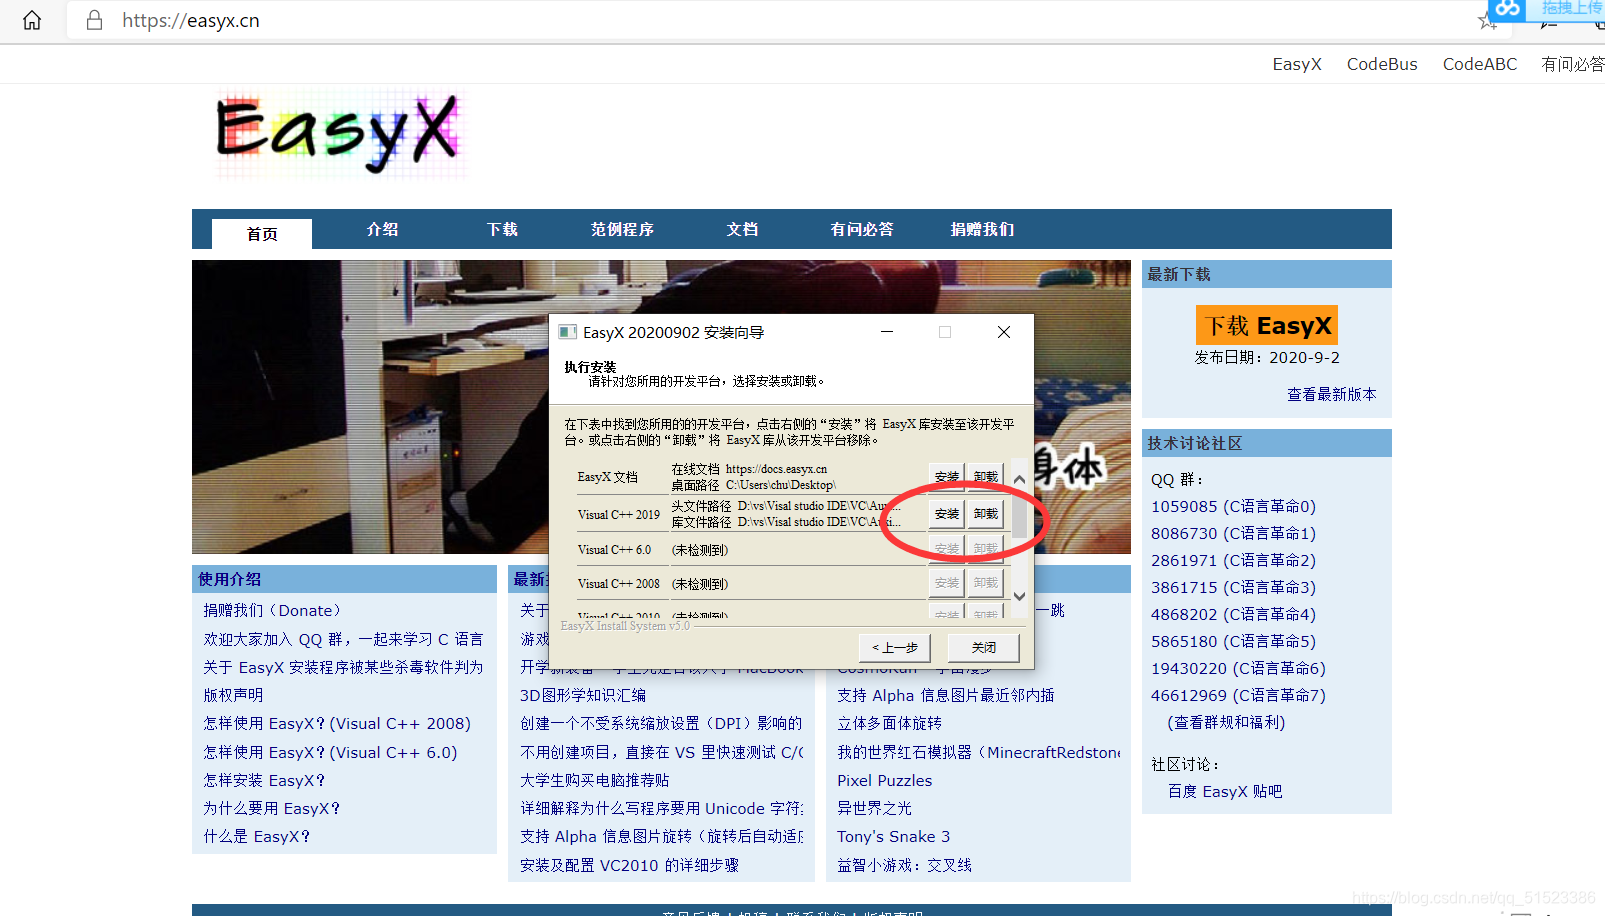
Task: Open the 欢迎大家加入 QQ 群 link
Action: click(343, 639)
